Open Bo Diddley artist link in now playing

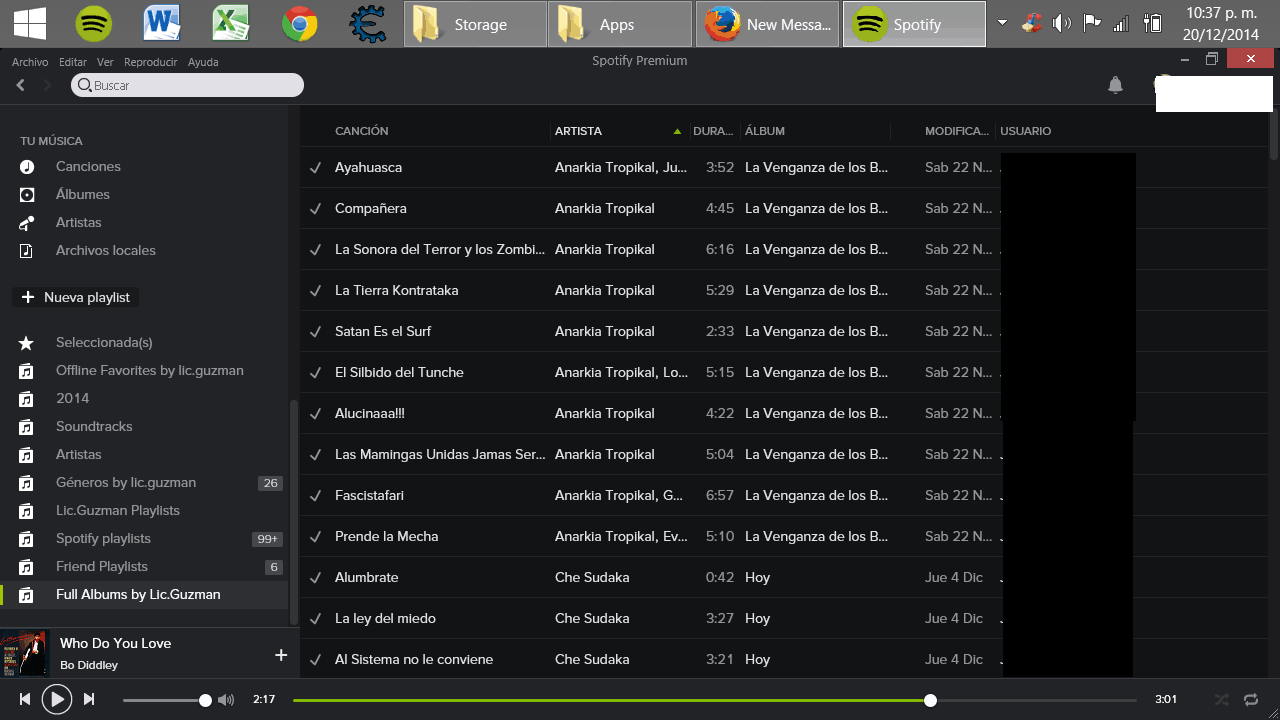pyautogui.click(x=89, y=665)
